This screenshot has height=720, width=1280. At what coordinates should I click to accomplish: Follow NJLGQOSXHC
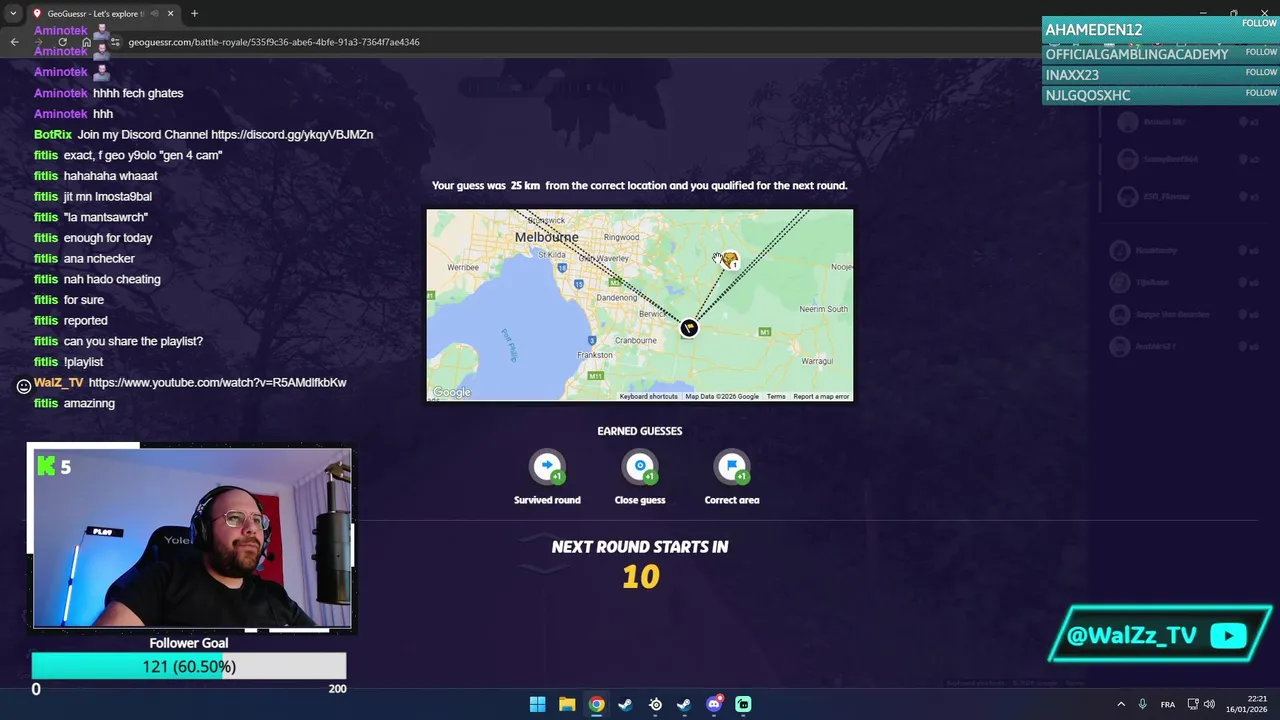pyautogui.click(x=1260, y=92)
